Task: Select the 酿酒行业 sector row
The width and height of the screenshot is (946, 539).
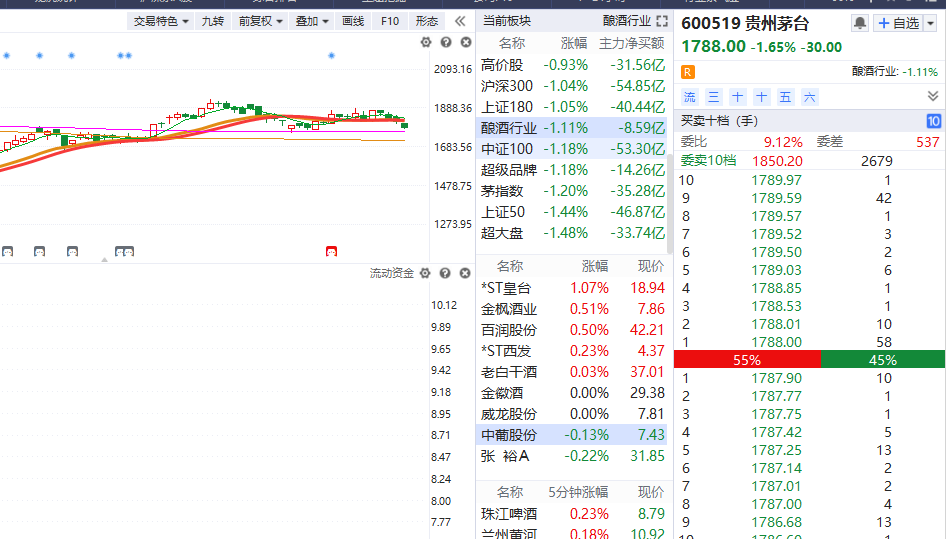Action: point(572,128)
